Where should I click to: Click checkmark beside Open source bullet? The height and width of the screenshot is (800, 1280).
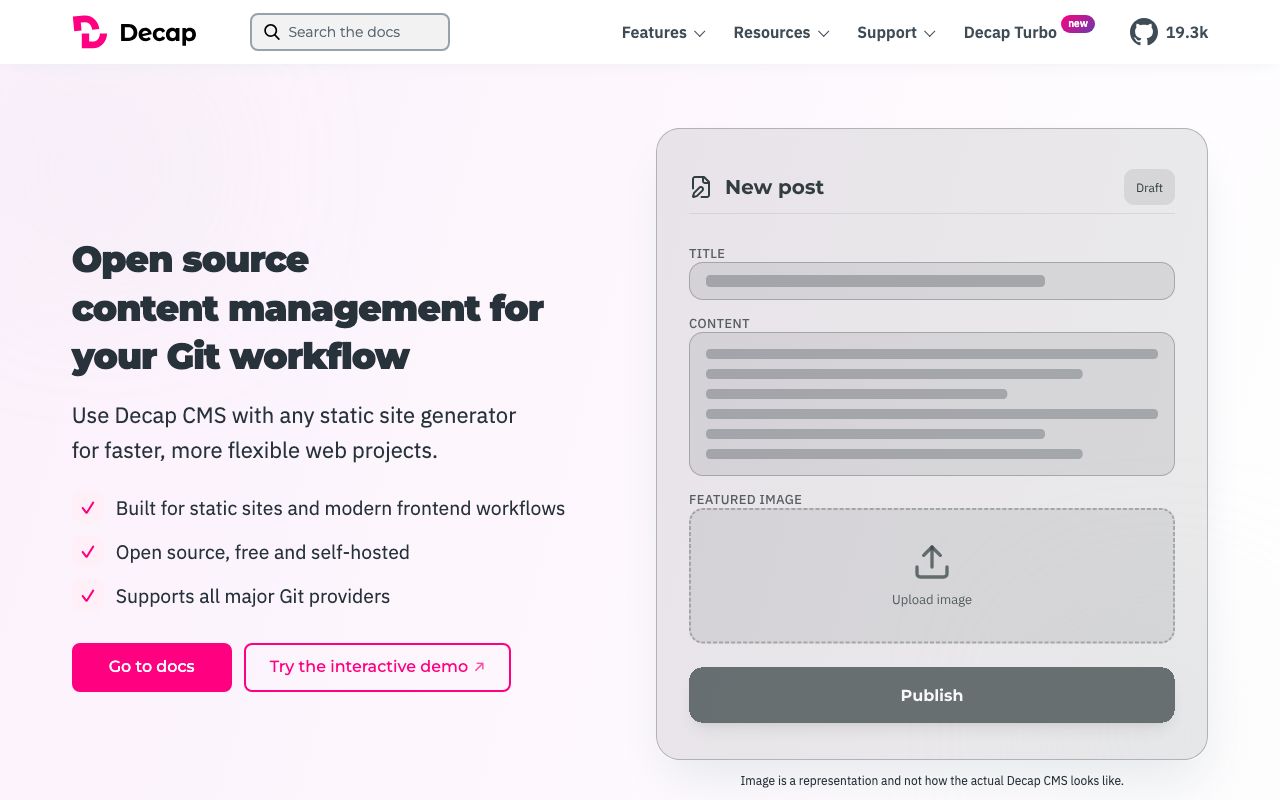[88, 552]
